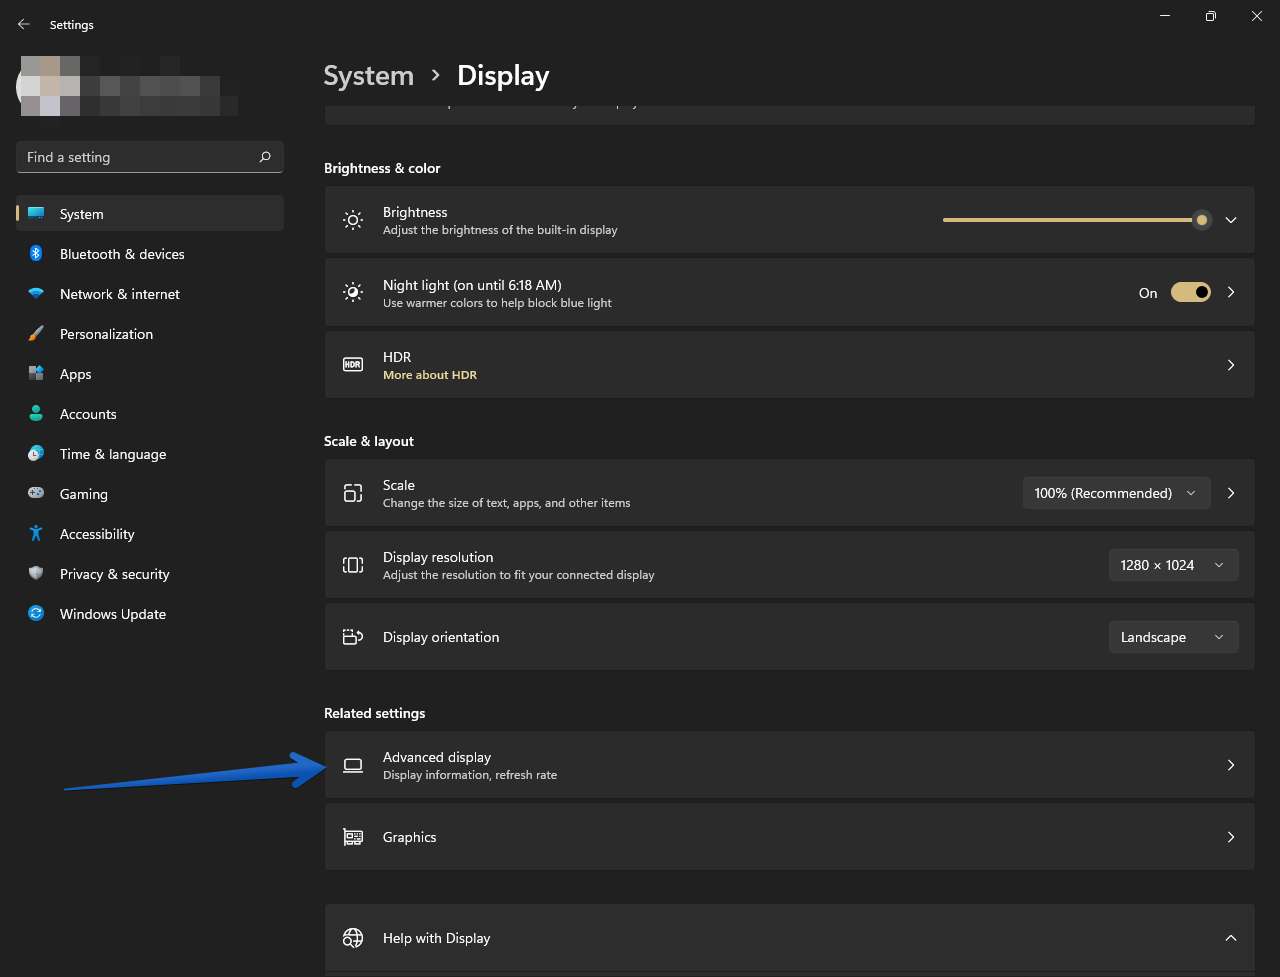Open custom Scale settings chevron
The width and height of the screenshot is (1280, 977).
1231,493
